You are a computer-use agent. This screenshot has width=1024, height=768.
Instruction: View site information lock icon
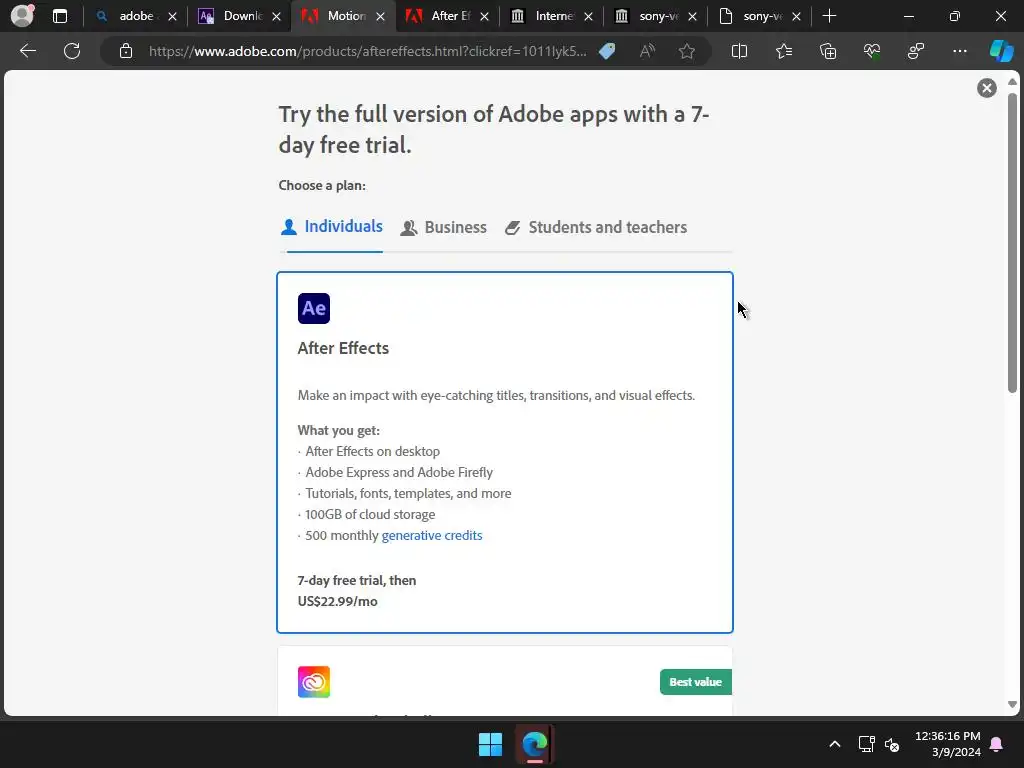tap(126, 51)
